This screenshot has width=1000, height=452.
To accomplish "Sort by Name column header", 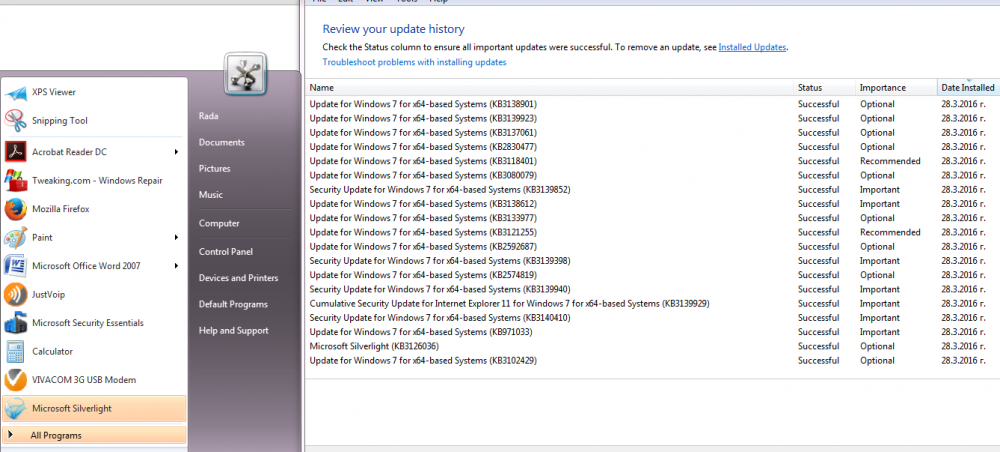I will coord(550,88).
